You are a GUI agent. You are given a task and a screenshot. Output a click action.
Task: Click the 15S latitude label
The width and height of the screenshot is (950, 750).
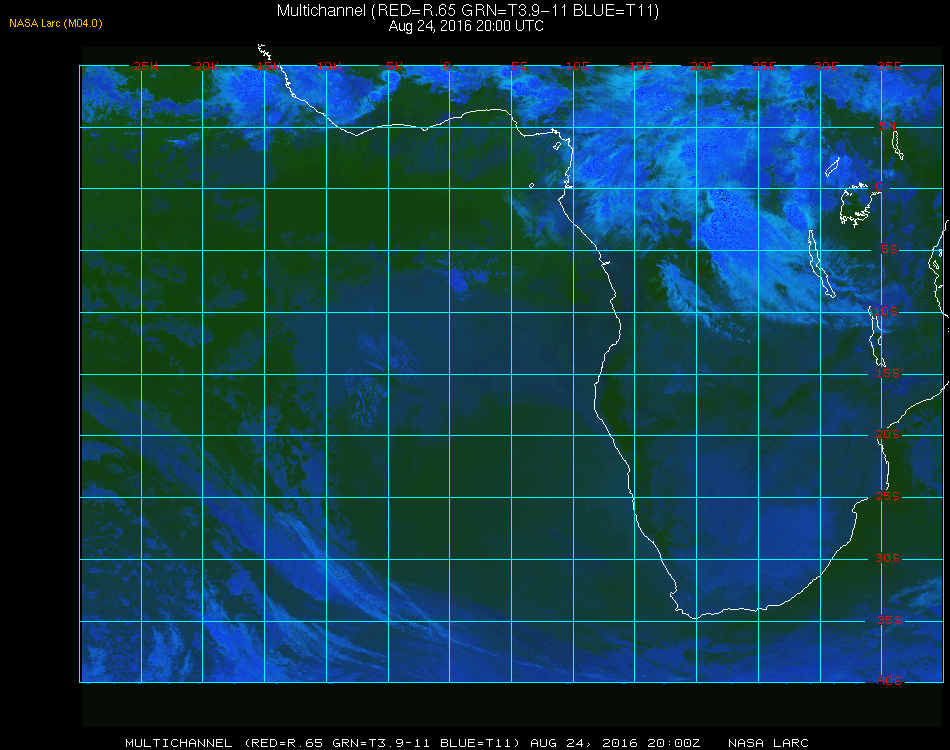click(888, 373)
